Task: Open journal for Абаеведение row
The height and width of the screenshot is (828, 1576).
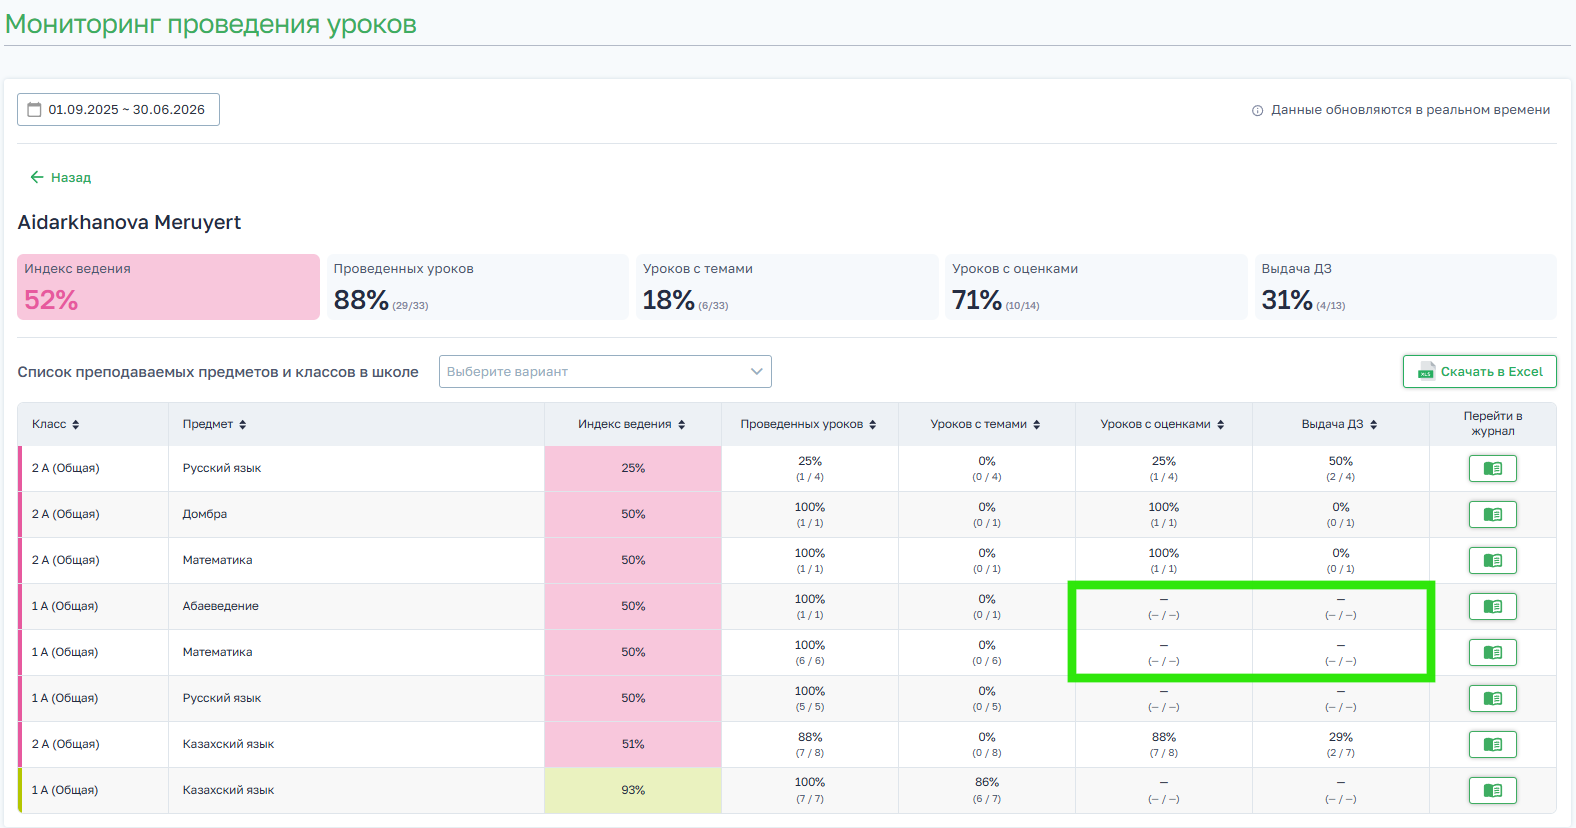Action: (1492, 606)
